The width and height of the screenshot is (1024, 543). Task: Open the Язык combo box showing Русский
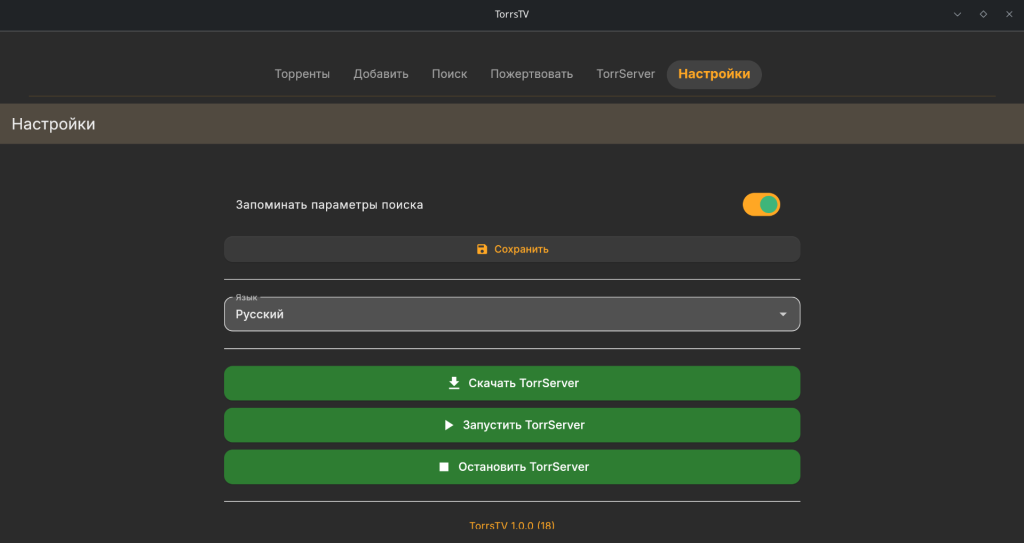[500, 314]
